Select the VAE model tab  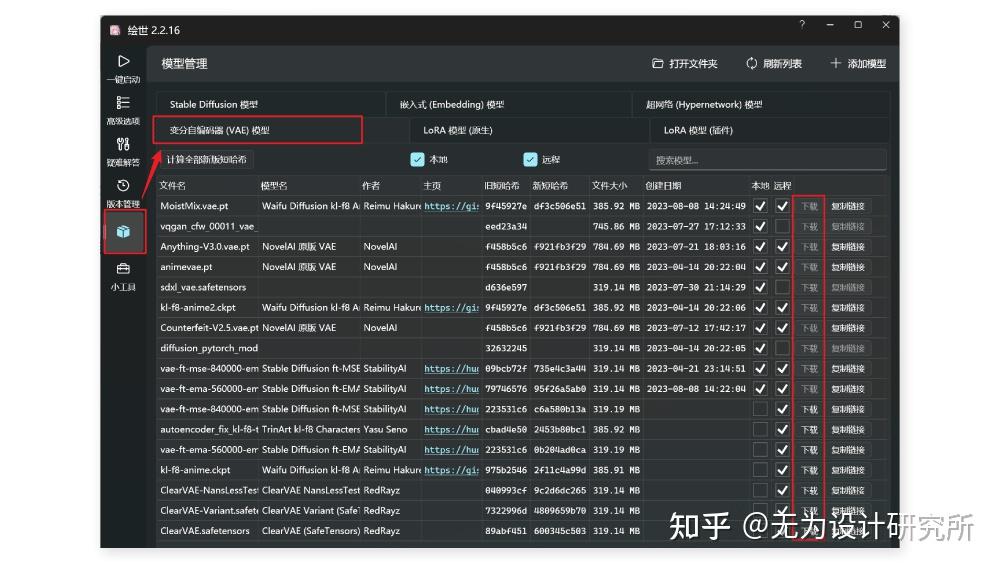pos(258,130)
